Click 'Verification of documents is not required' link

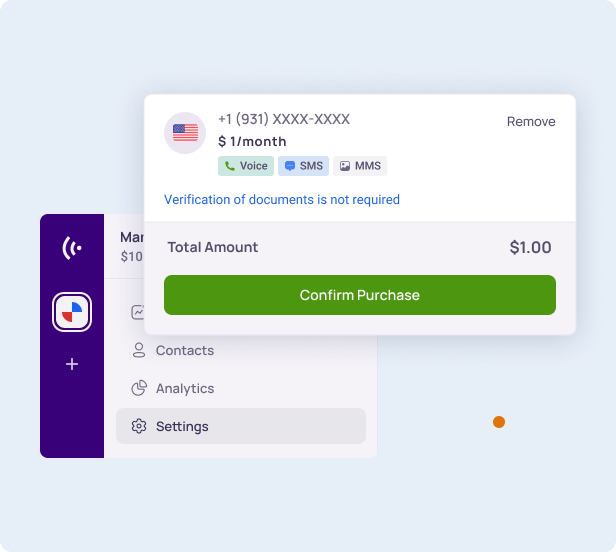point(282,200)
